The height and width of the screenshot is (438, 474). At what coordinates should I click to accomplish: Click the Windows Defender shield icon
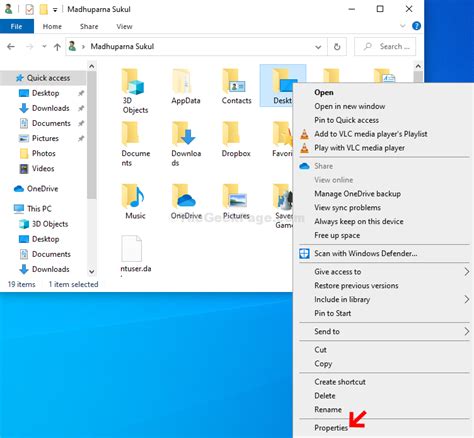point(304,253)
